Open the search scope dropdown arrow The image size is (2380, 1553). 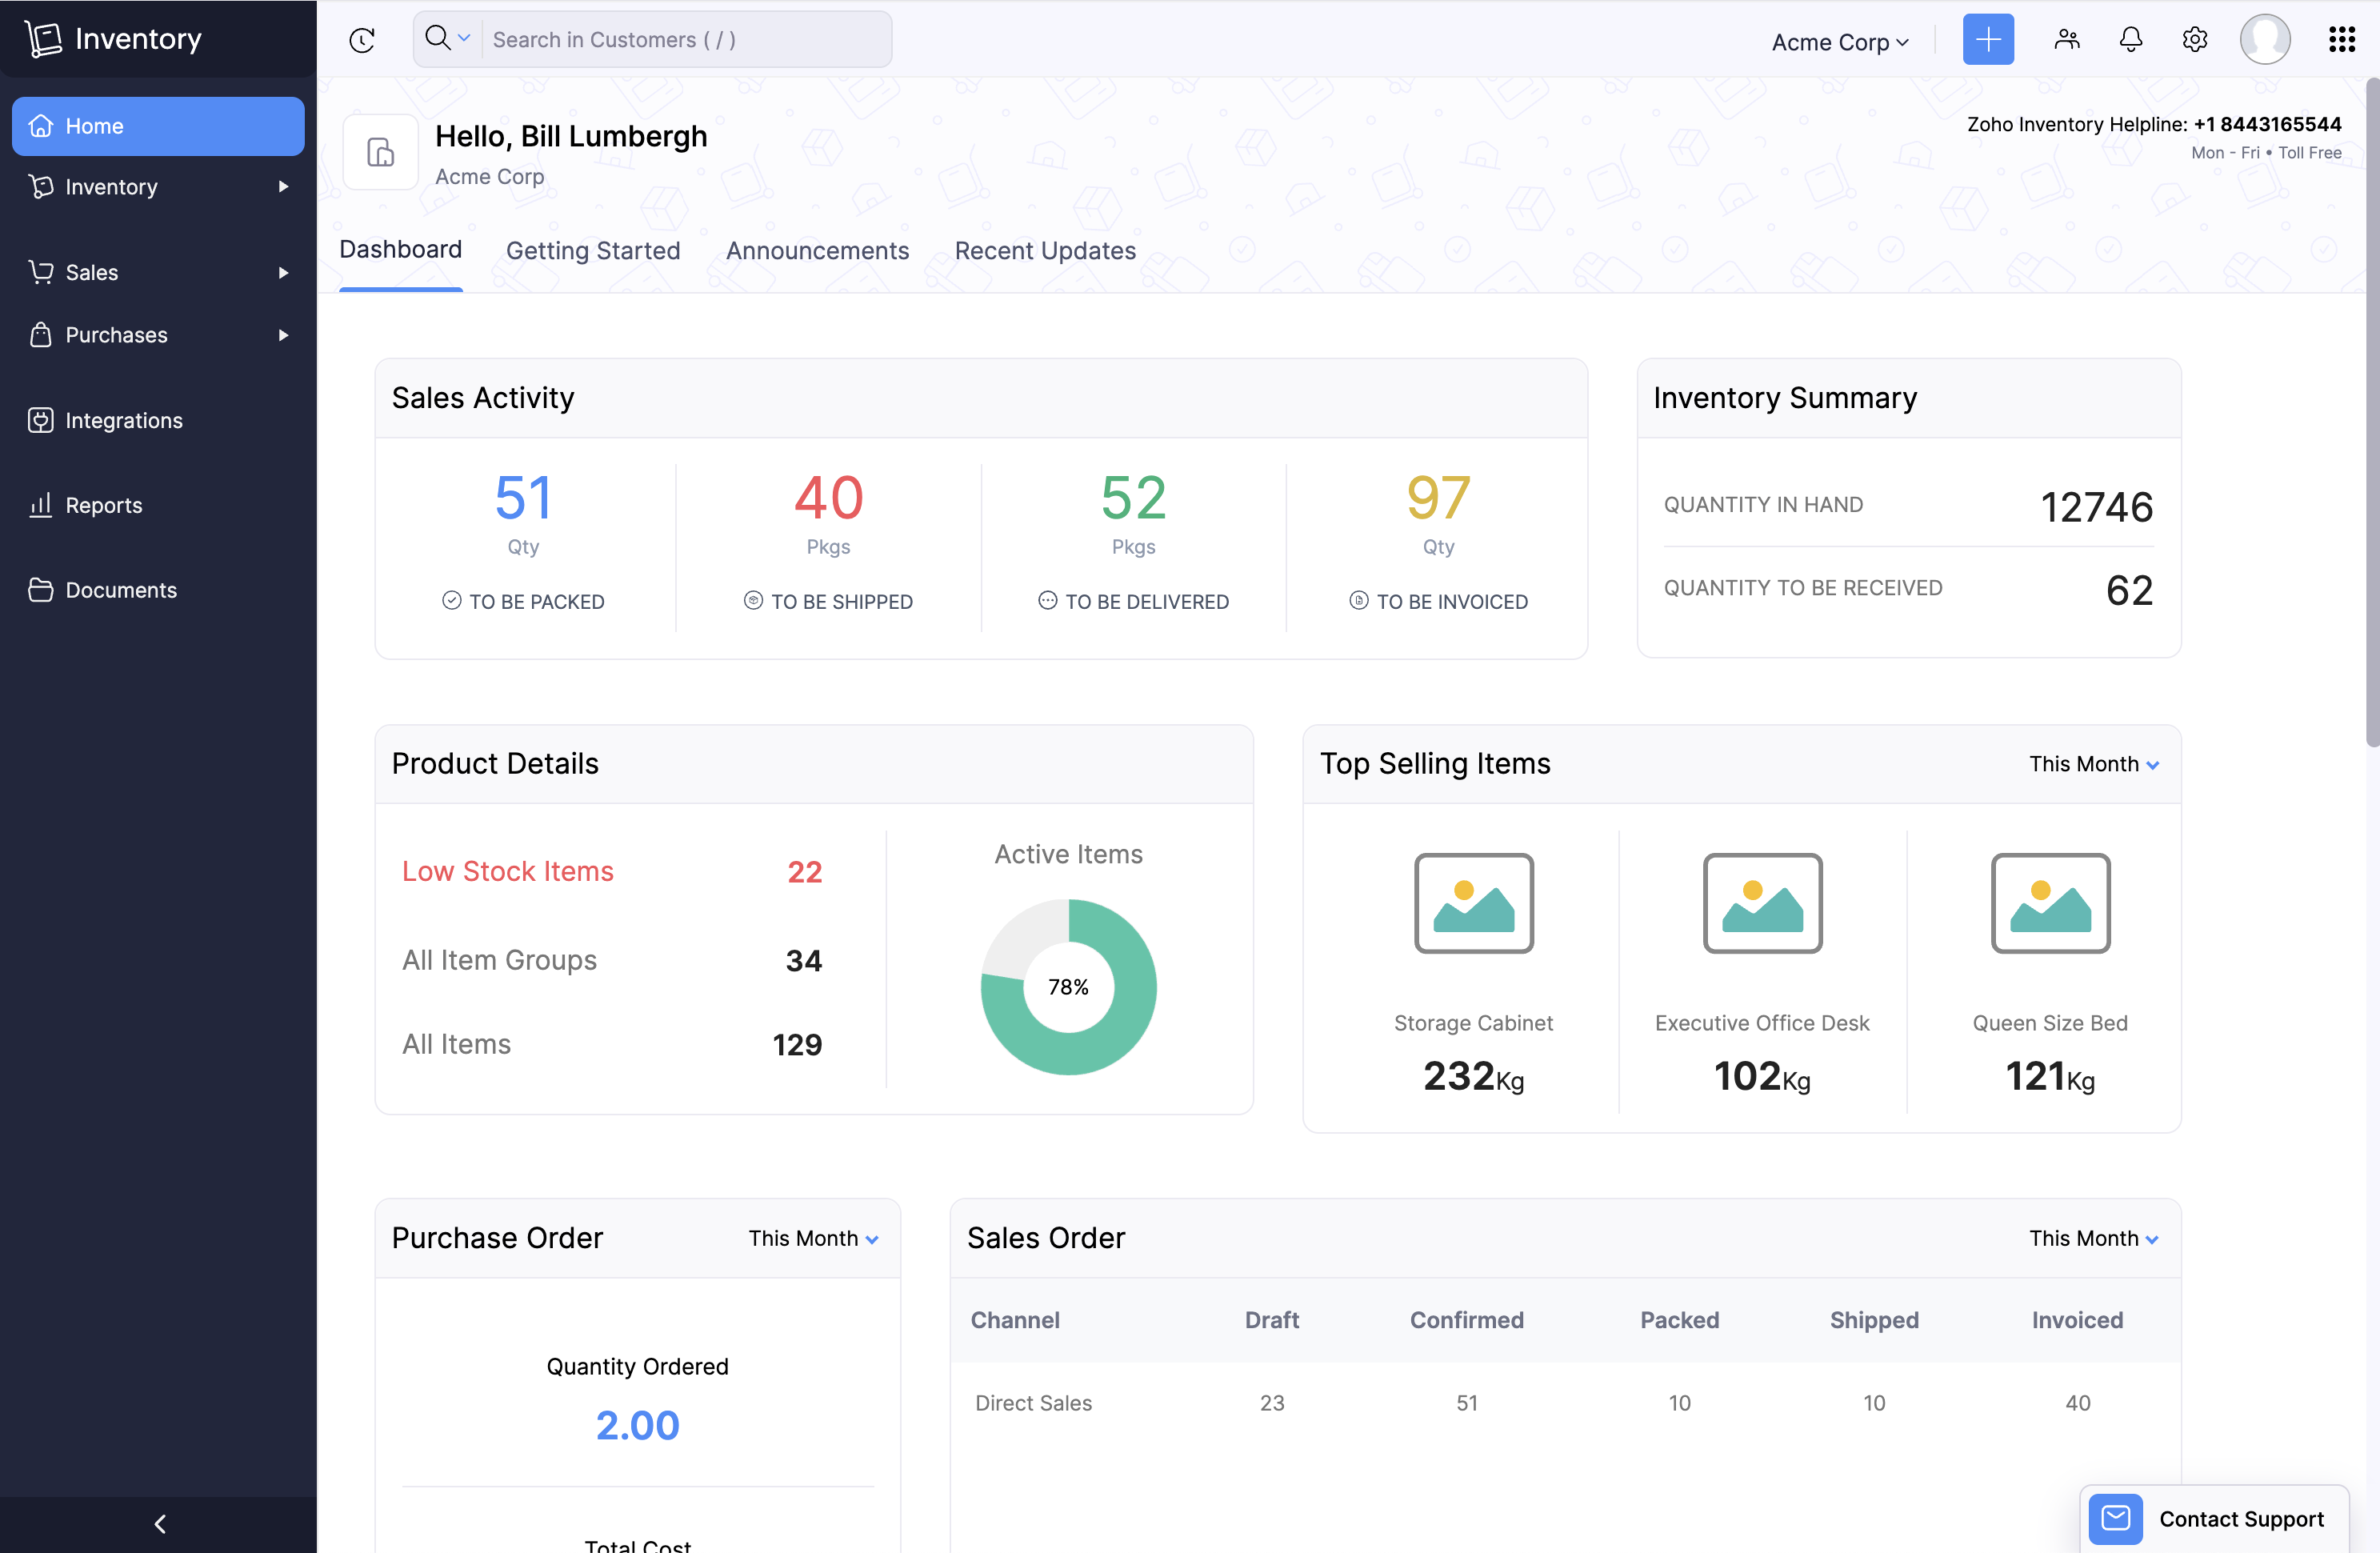point(464,38)
